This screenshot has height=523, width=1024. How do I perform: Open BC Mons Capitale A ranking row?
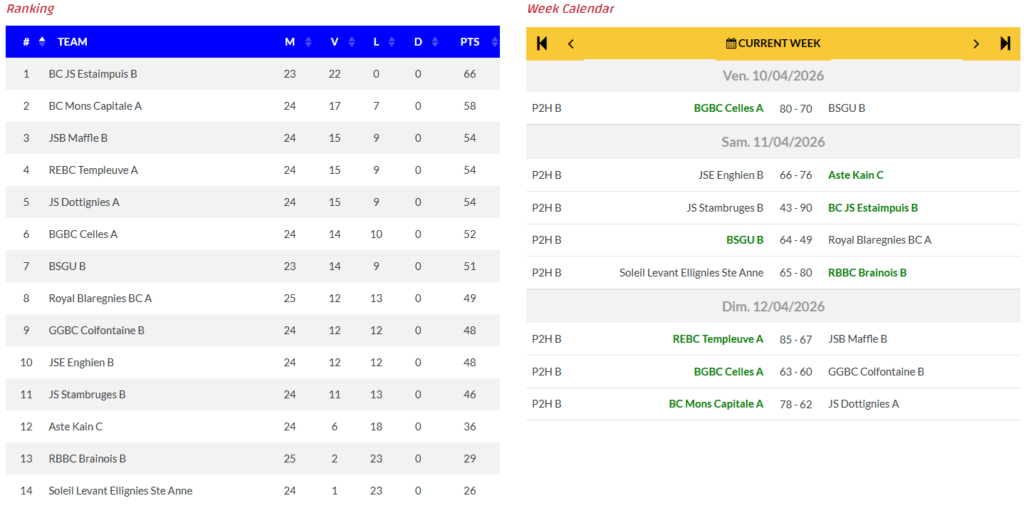pos(95,106)
